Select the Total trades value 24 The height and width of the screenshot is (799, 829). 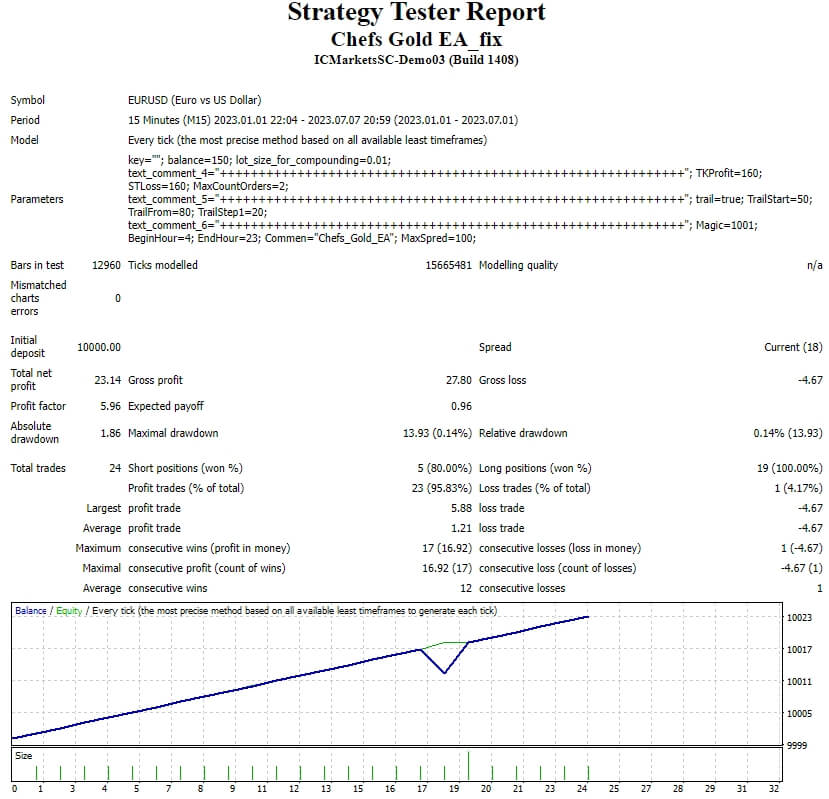coord(115,468)
